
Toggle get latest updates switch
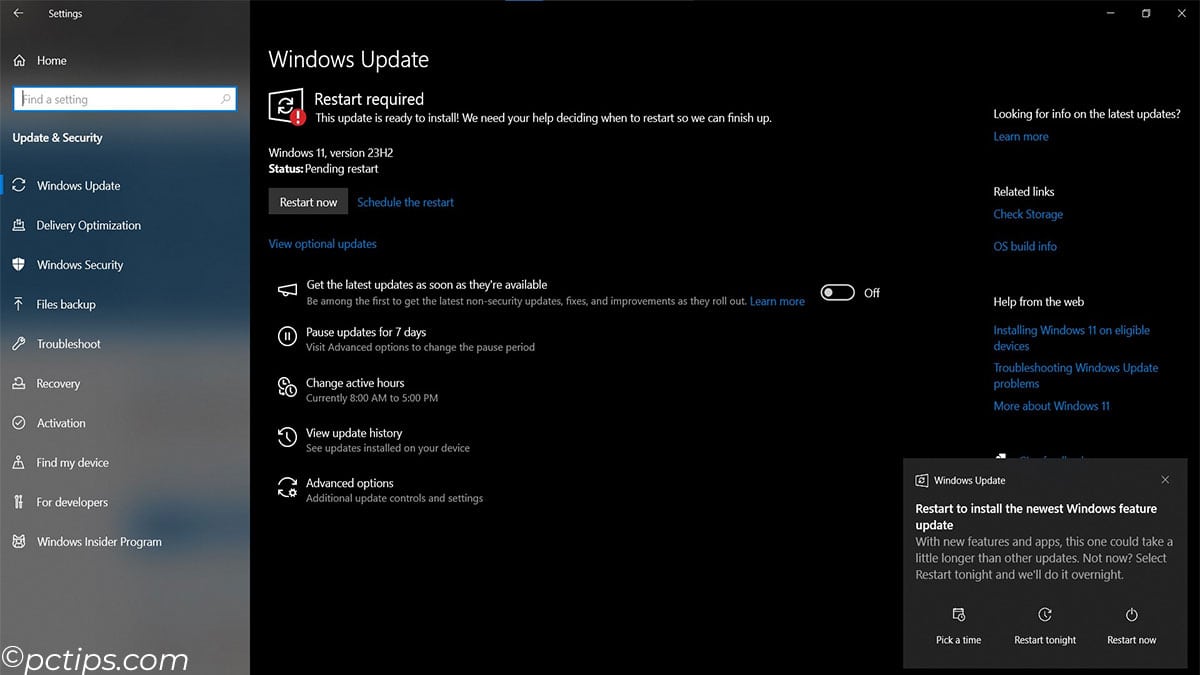838,293
